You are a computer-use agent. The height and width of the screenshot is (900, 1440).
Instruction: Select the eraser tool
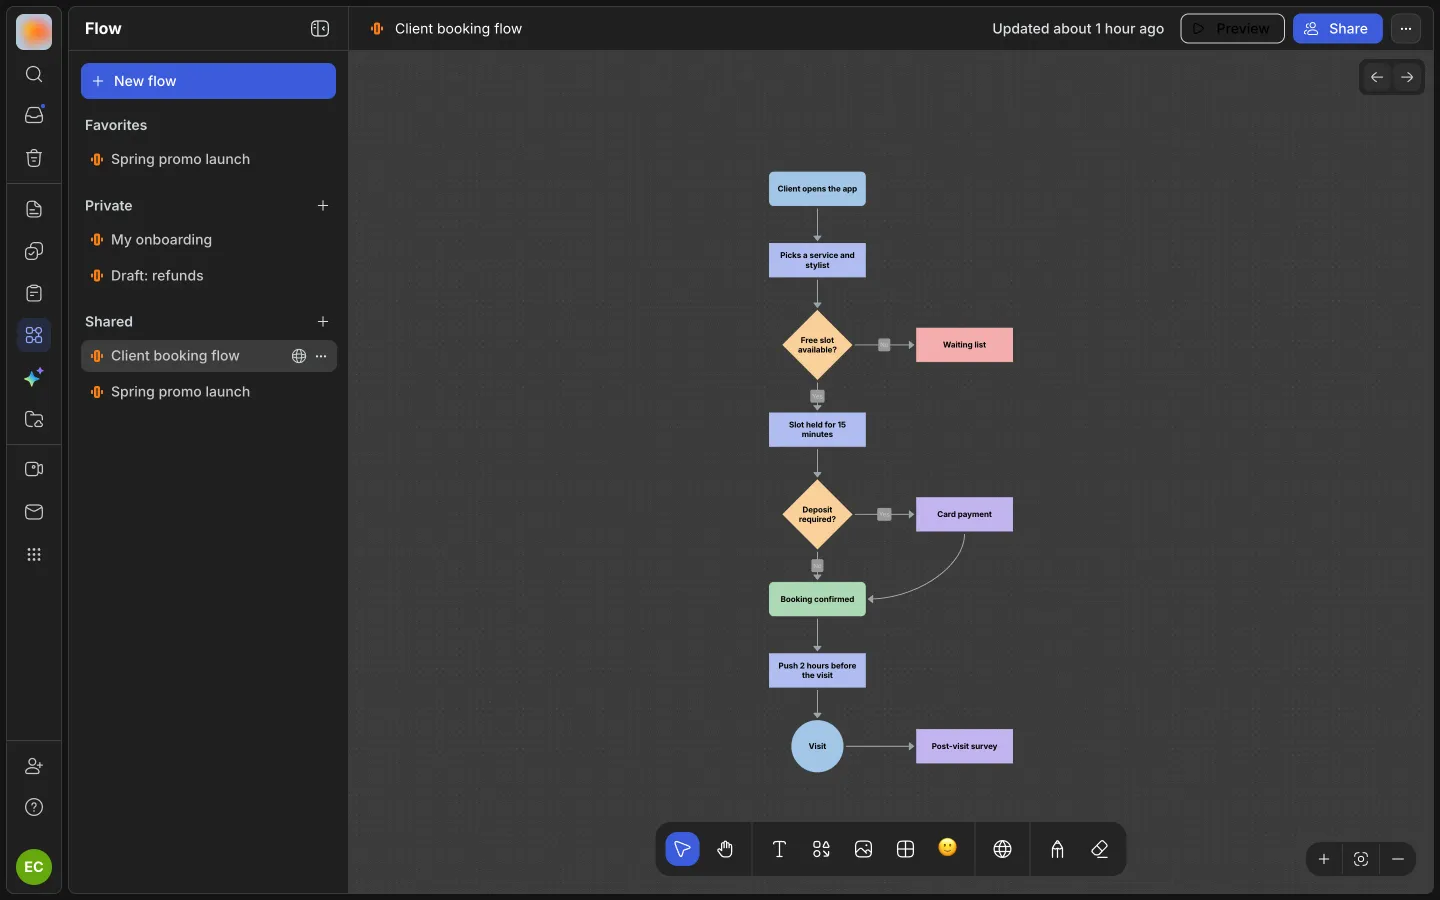(1100, 849)
